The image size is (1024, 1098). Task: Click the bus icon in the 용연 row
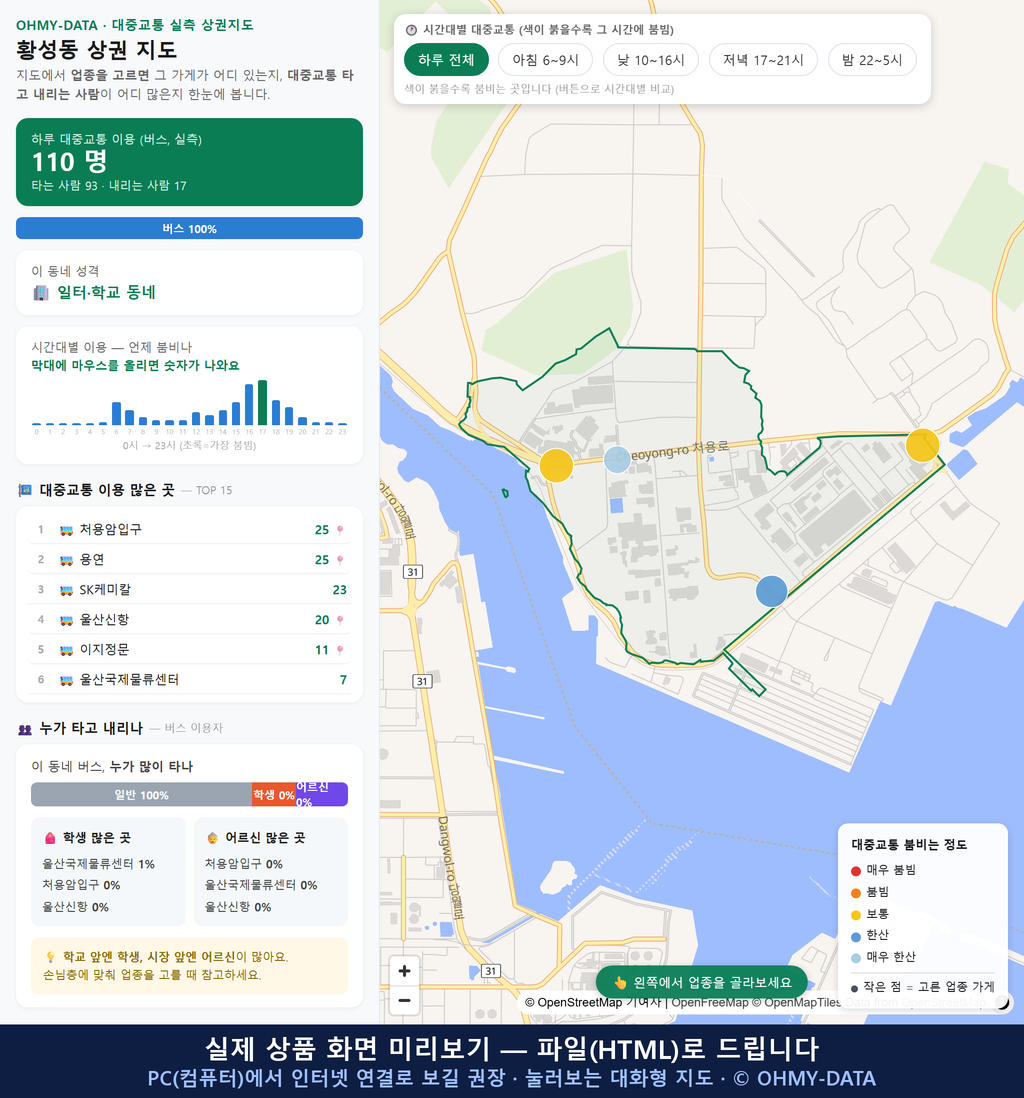click(66, 560)
